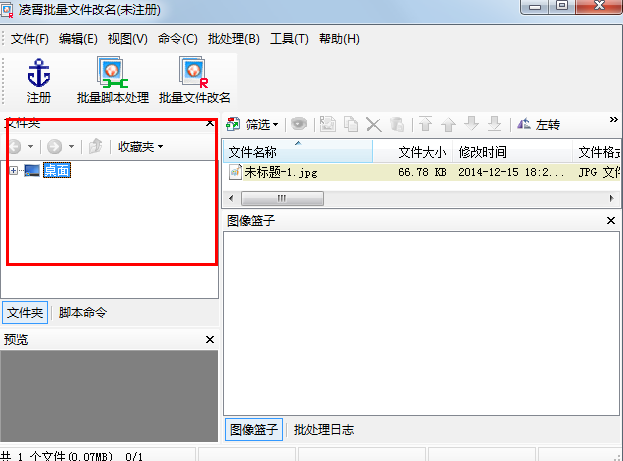
Task: Open the 视图(V) menu
Action: coord(128,39)
